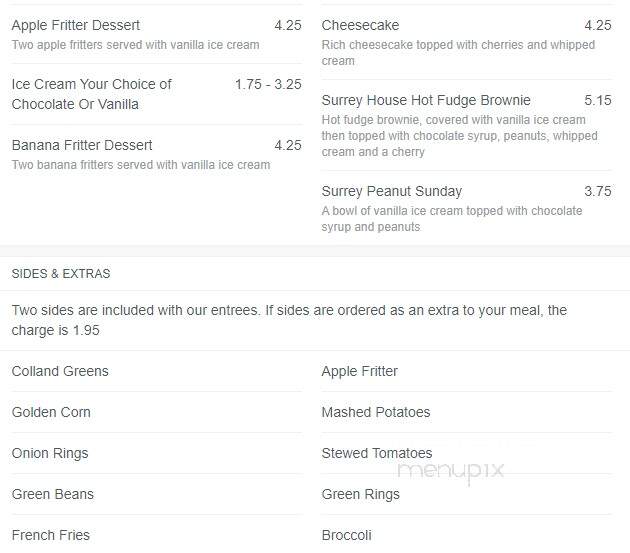Select the Colland Greens side

[x=157, y=371]
